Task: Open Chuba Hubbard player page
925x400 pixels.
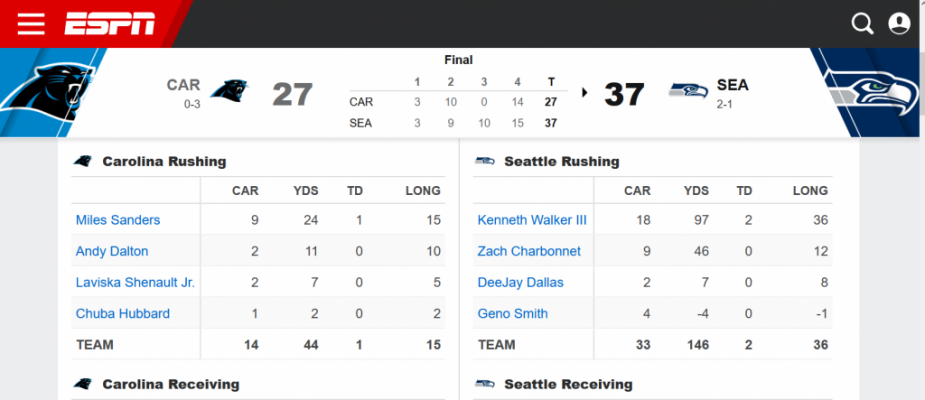Action: pyautogui.click(x=123, y=313)
